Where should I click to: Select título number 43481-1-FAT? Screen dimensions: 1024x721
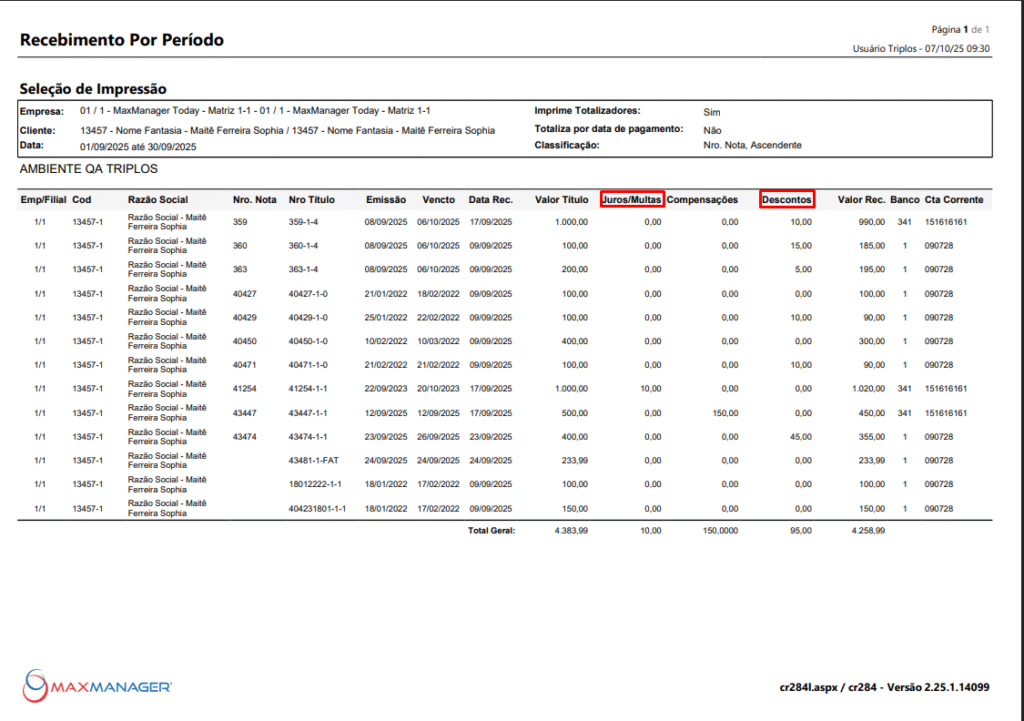pyautogui.click(x=314, y=461)
